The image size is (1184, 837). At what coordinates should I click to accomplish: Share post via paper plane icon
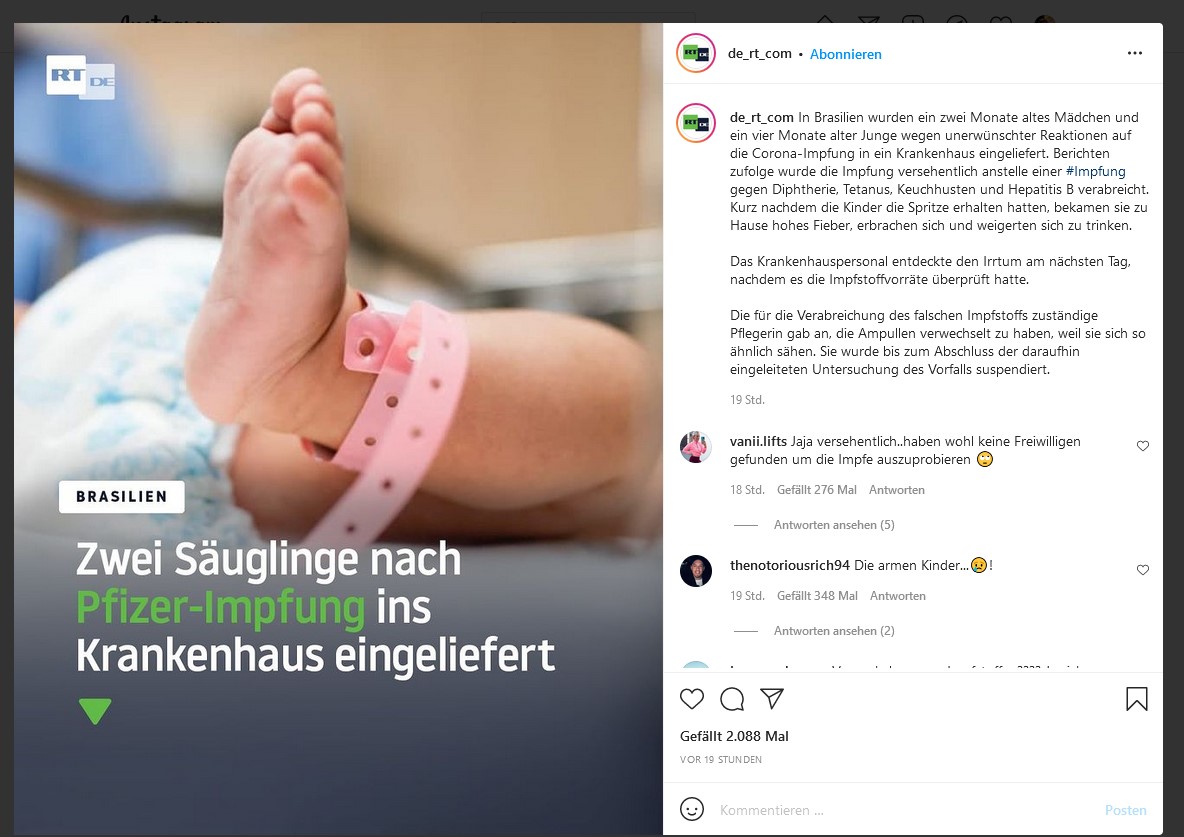click(772, 699)
